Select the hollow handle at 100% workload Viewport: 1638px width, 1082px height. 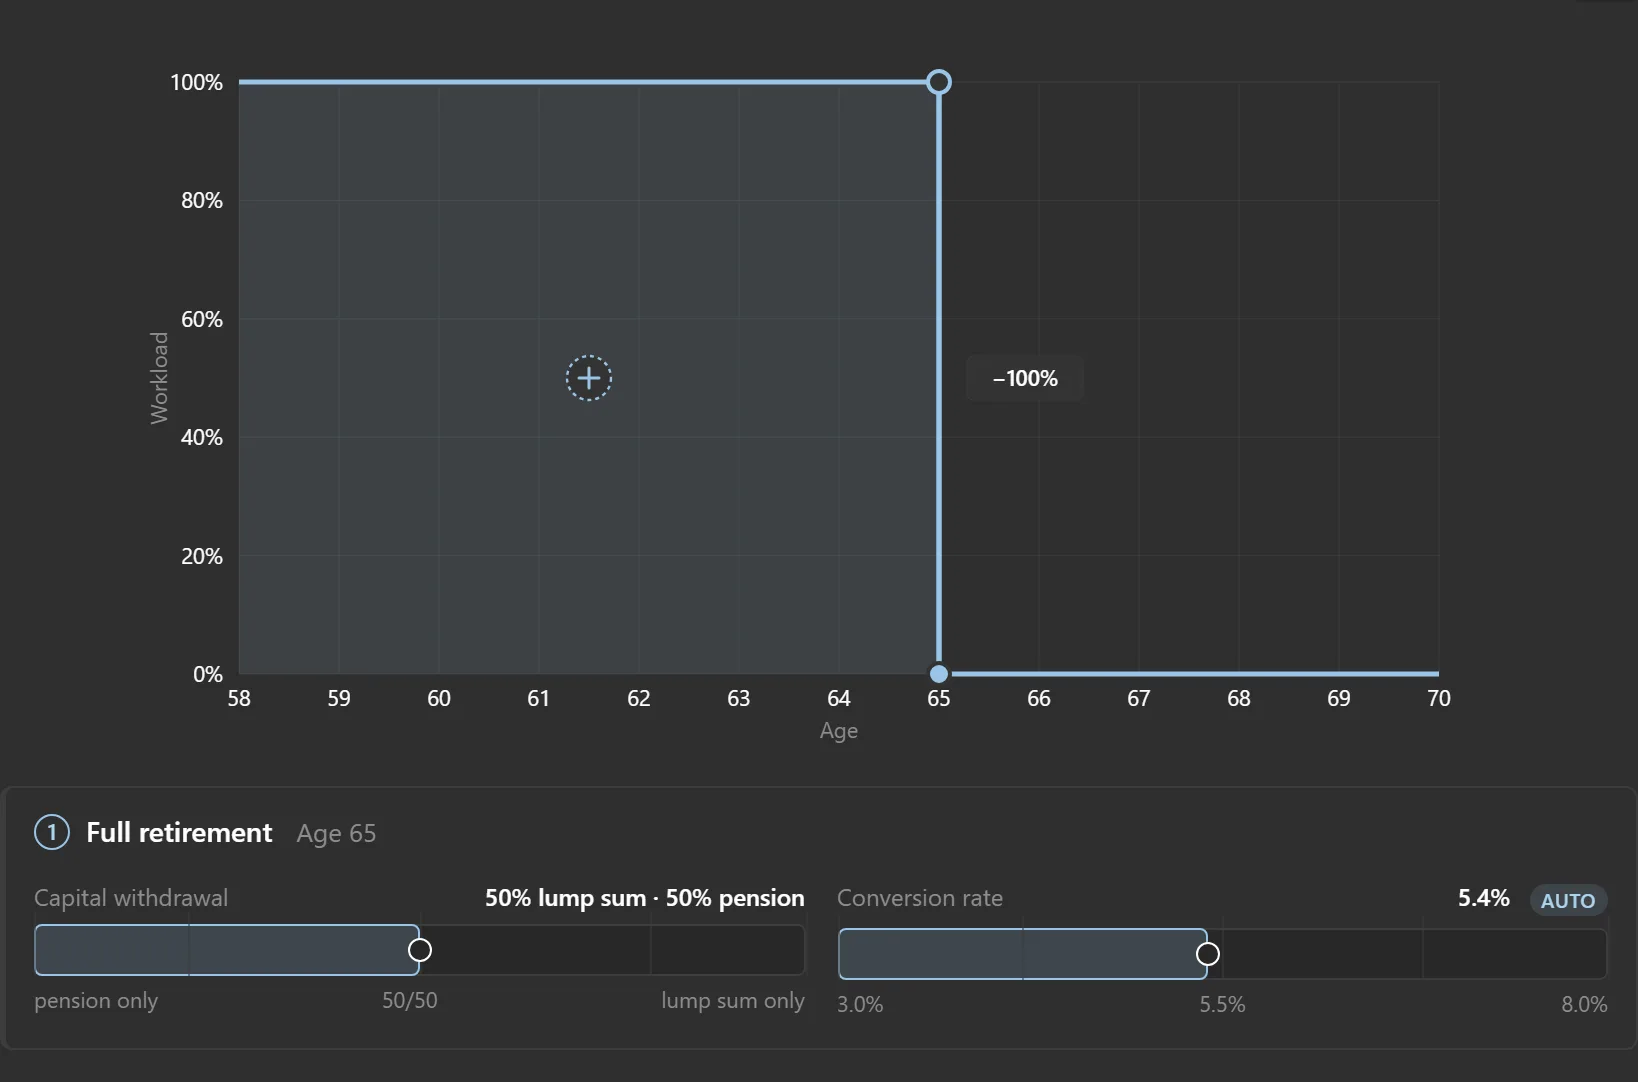(x=938, y=82)
